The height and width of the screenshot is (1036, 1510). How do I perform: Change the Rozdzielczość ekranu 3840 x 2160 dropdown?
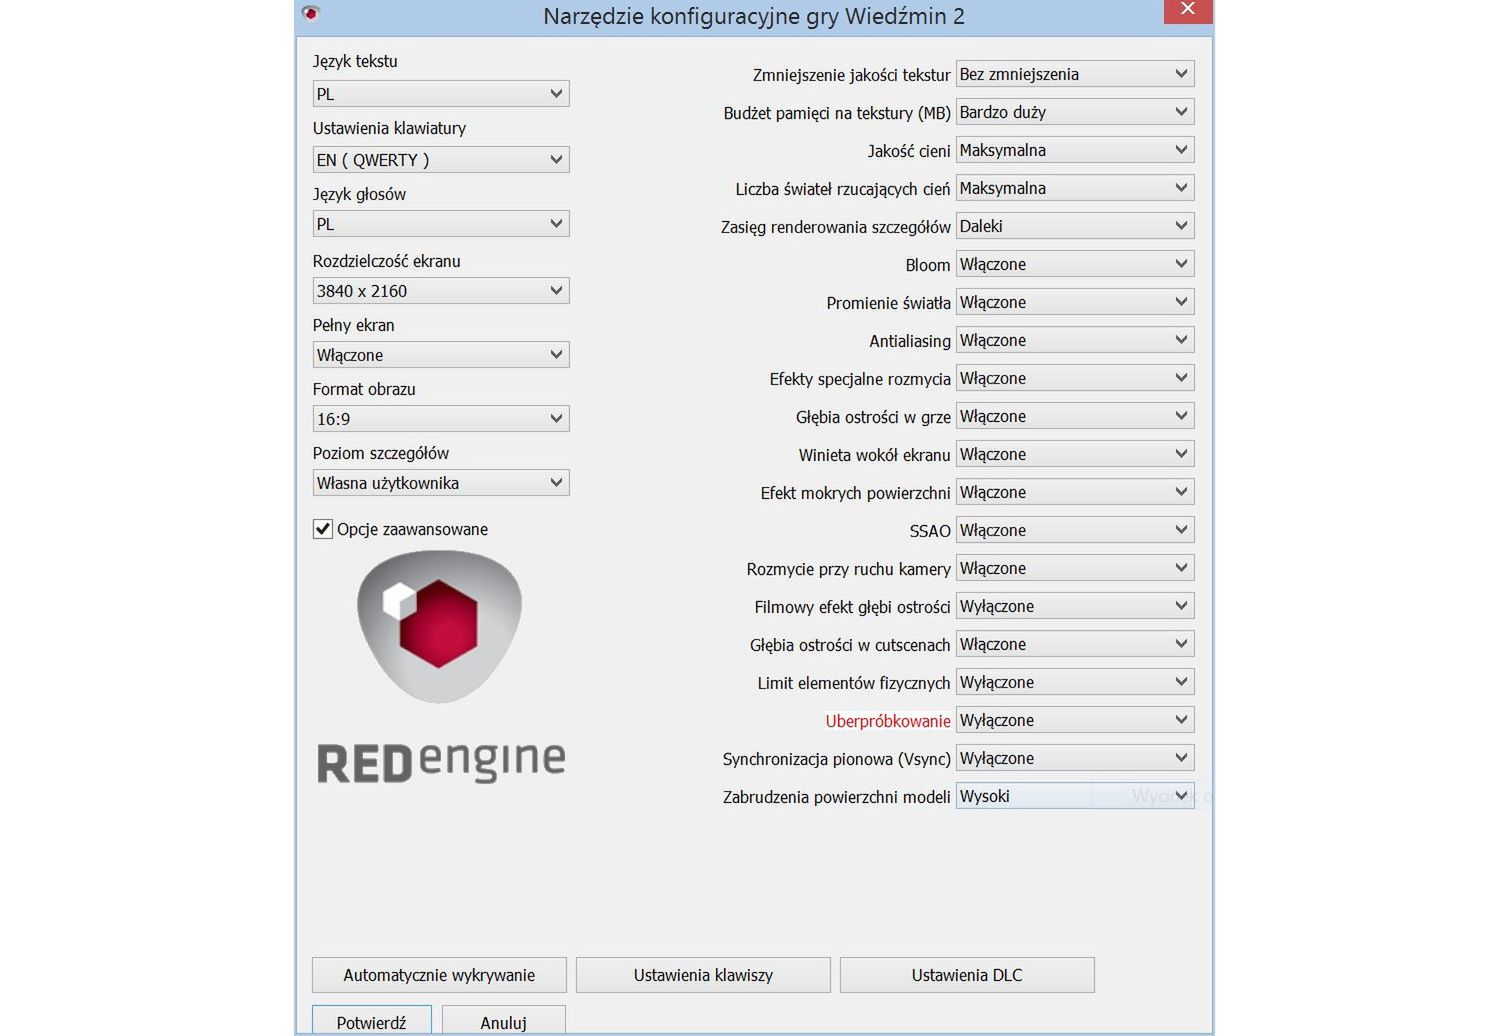(x=441, y=291)
